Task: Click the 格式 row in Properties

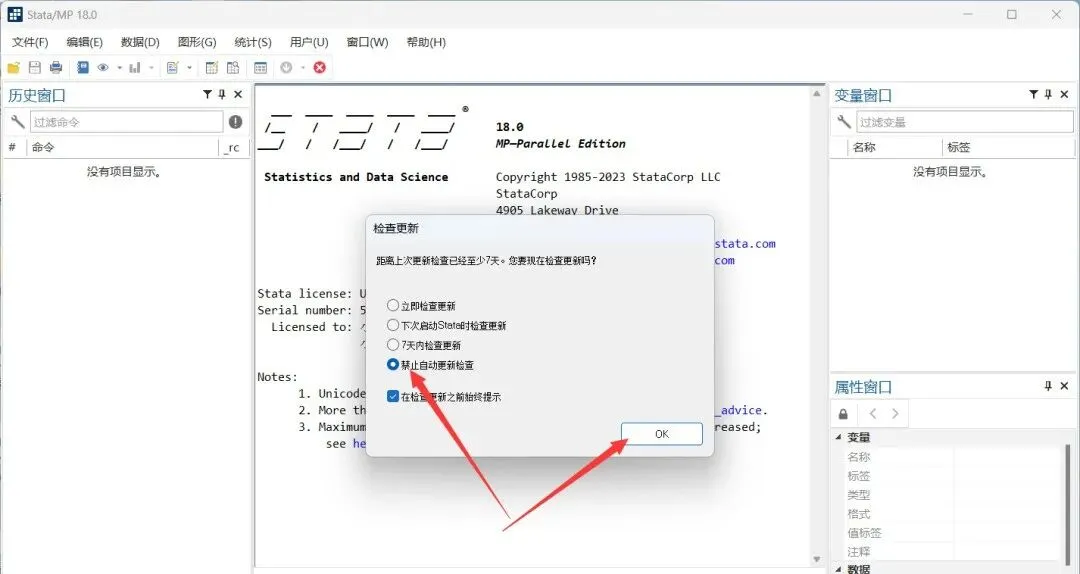Action: tap(951, 513)
